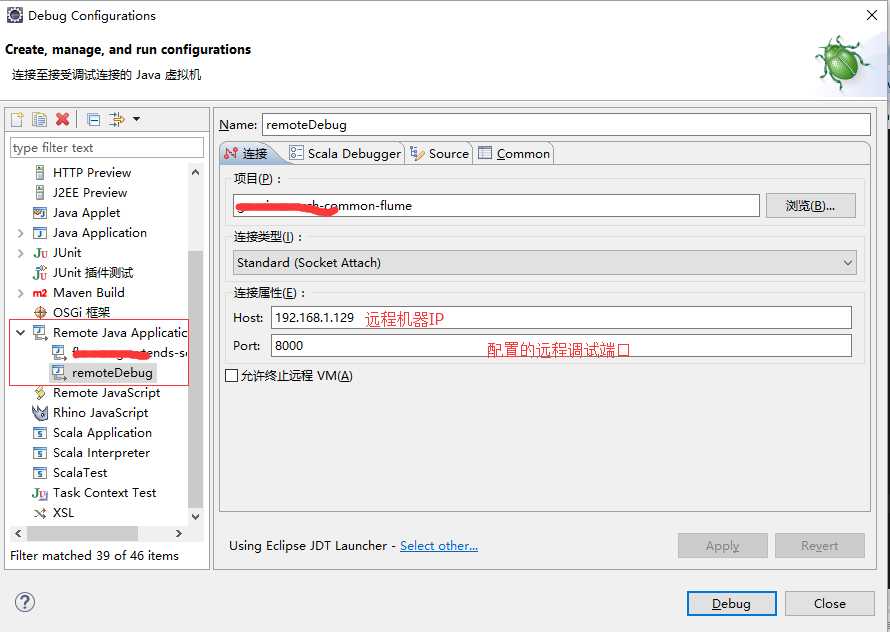Click the Debug button
Viewport: 890px width, 632px height.
click(x=732, y=604)
